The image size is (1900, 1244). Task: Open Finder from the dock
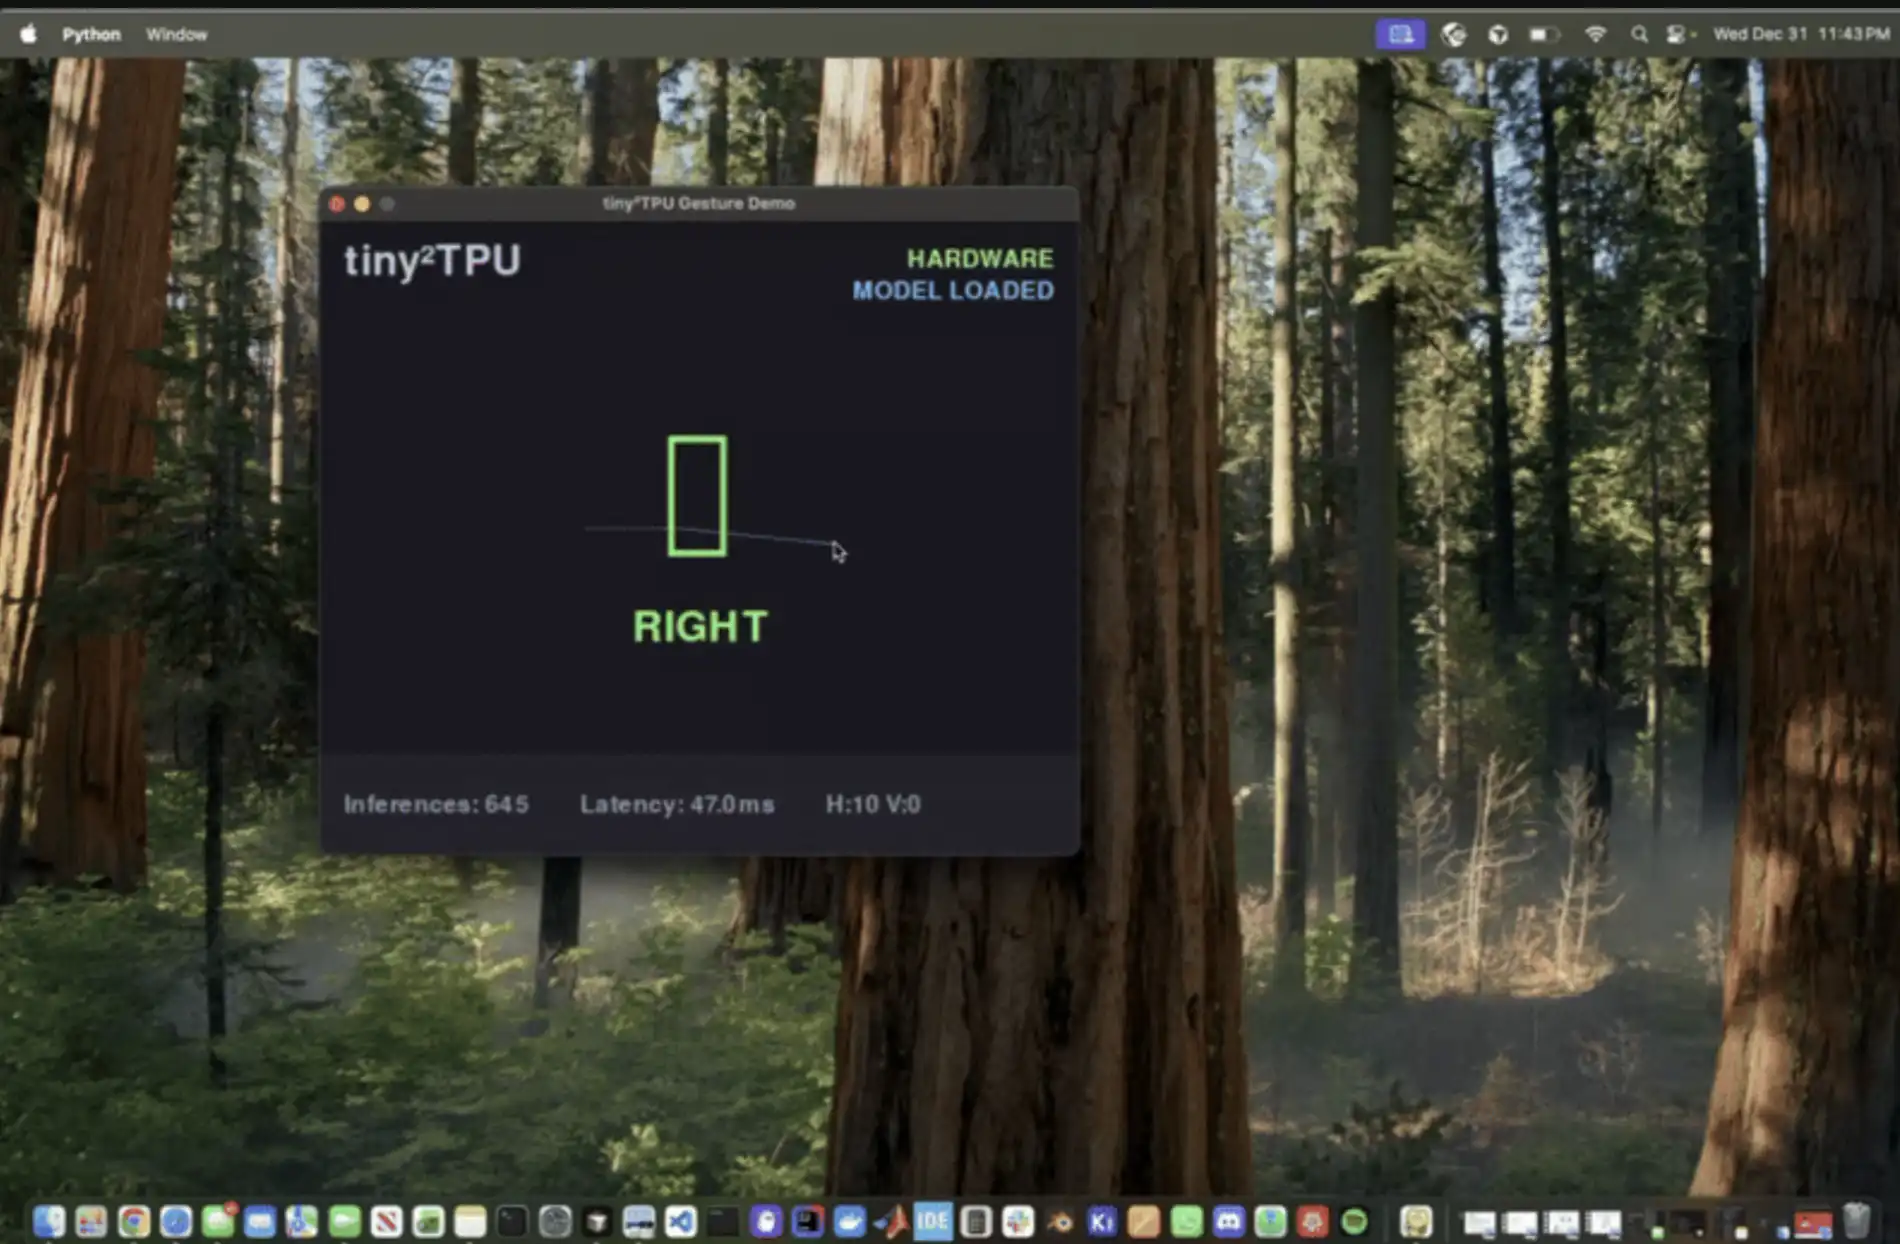pyautogui.click(x=49, y=1221)
